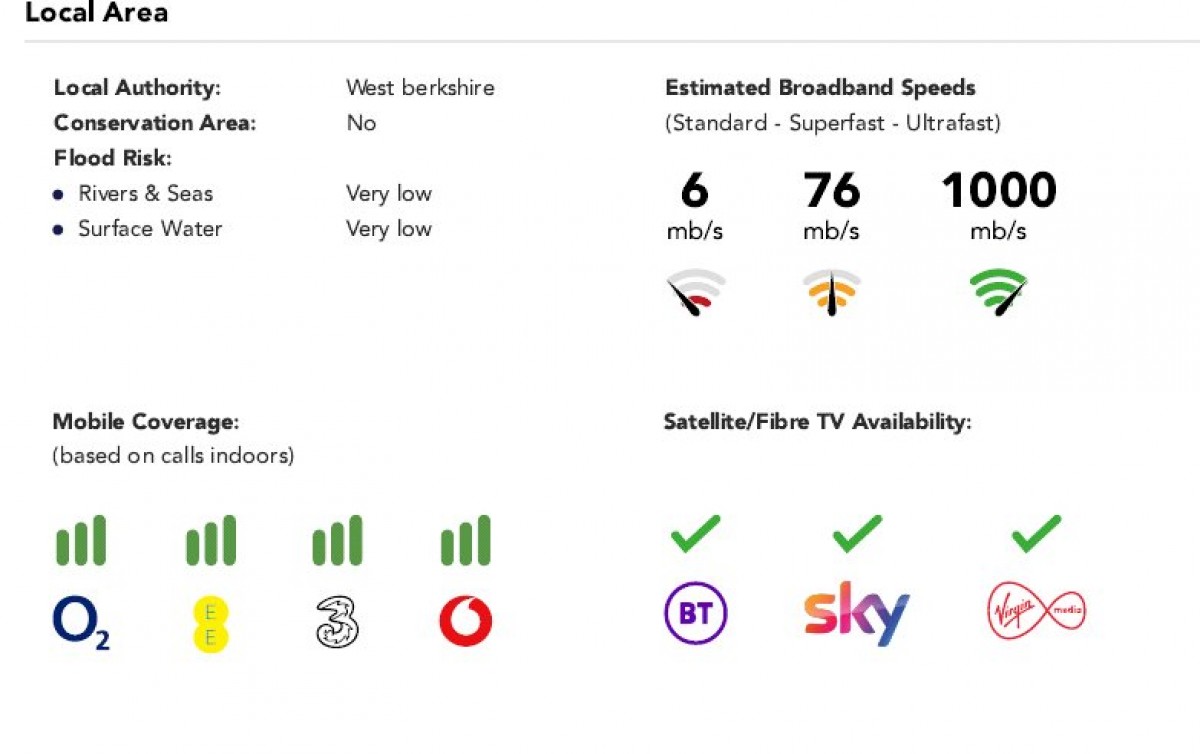The image size is (1200, 754).
Task: Click the green checkmark above Sky
Action: click(x=857, y=533)
